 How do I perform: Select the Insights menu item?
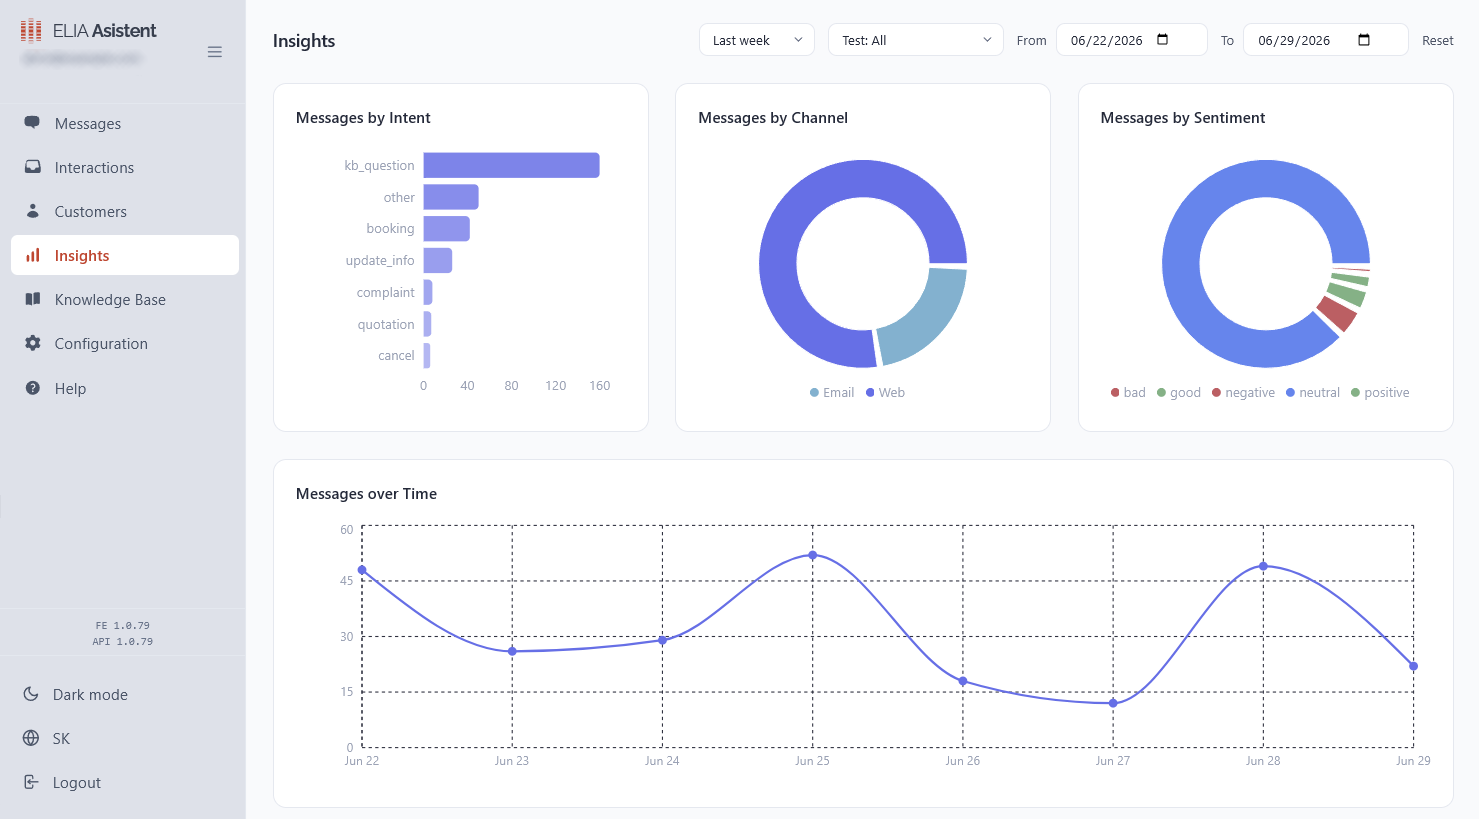tap(125, 255)
